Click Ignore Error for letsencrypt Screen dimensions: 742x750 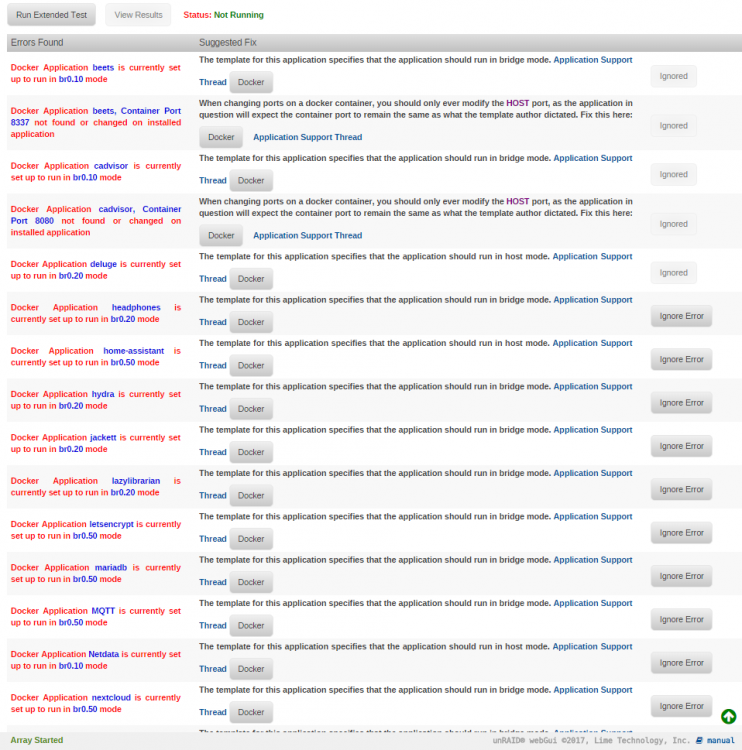click(681, 533)
